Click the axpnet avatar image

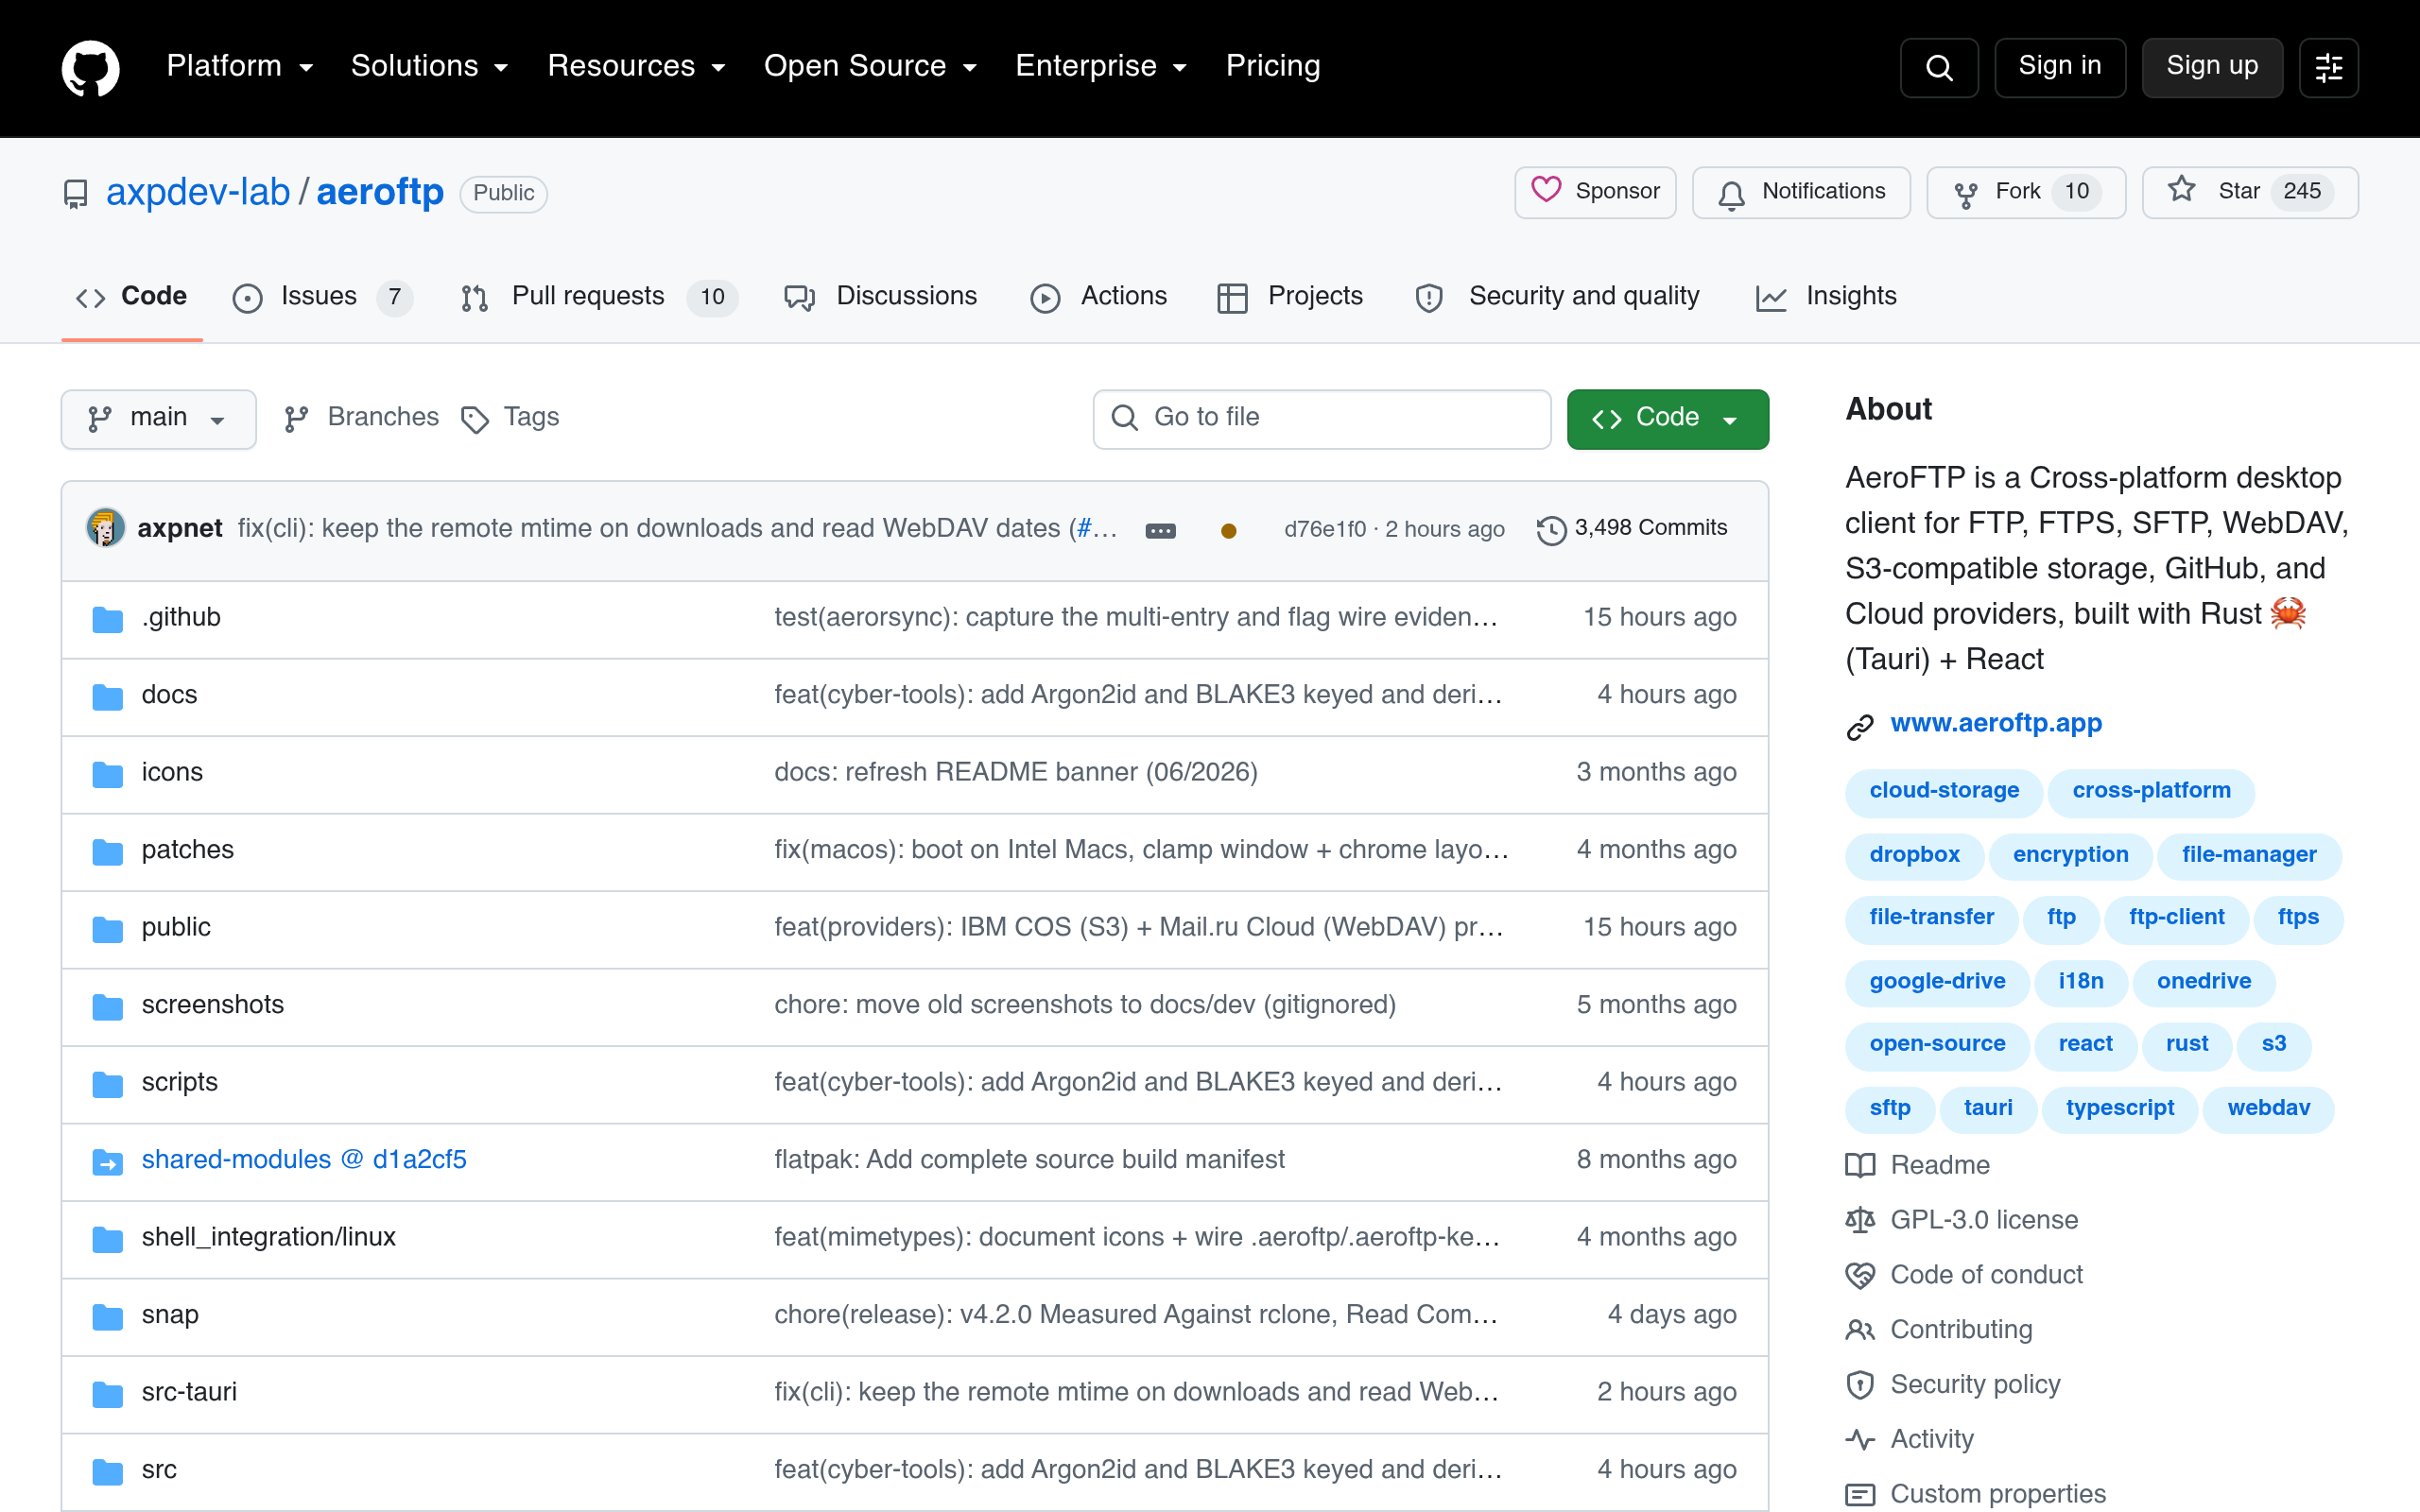[x=105, y=528]
